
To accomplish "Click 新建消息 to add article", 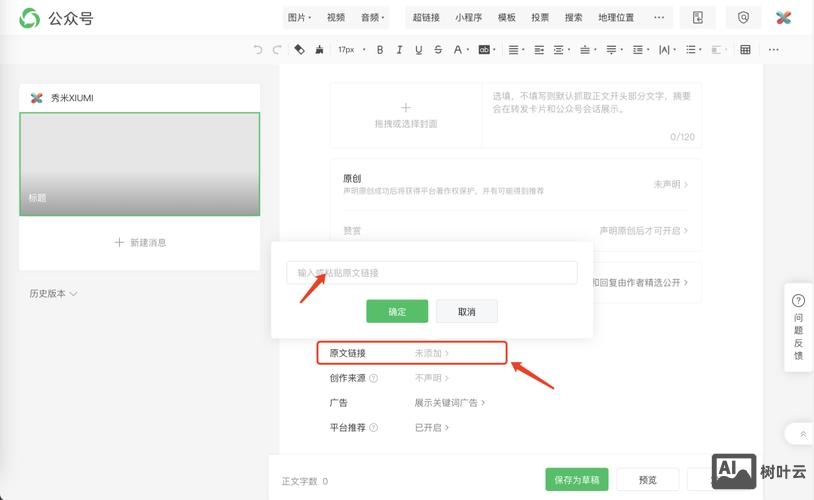I will 140,242.
